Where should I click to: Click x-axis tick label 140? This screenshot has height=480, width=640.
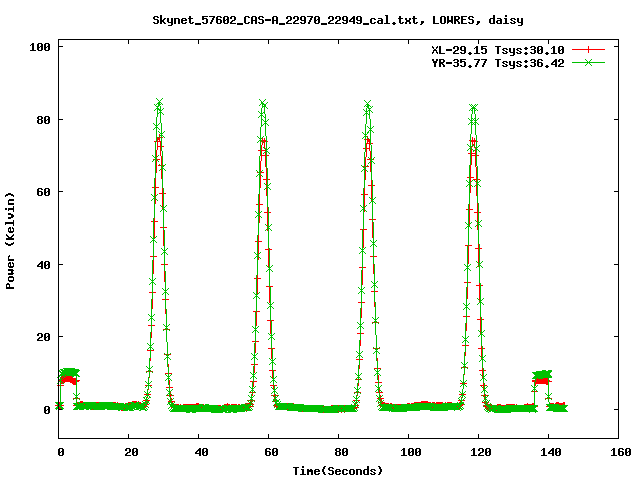click(x=551, y=452)
